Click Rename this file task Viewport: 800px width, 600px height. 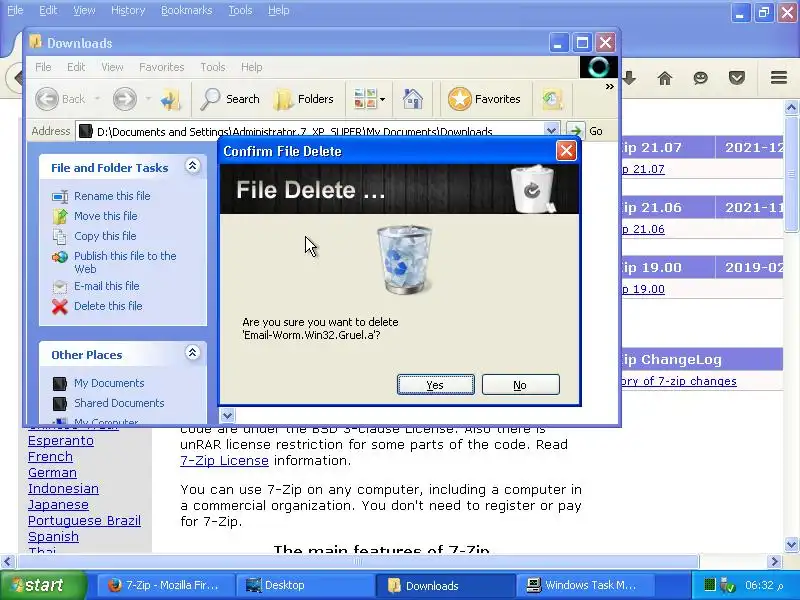coord(112,196)
